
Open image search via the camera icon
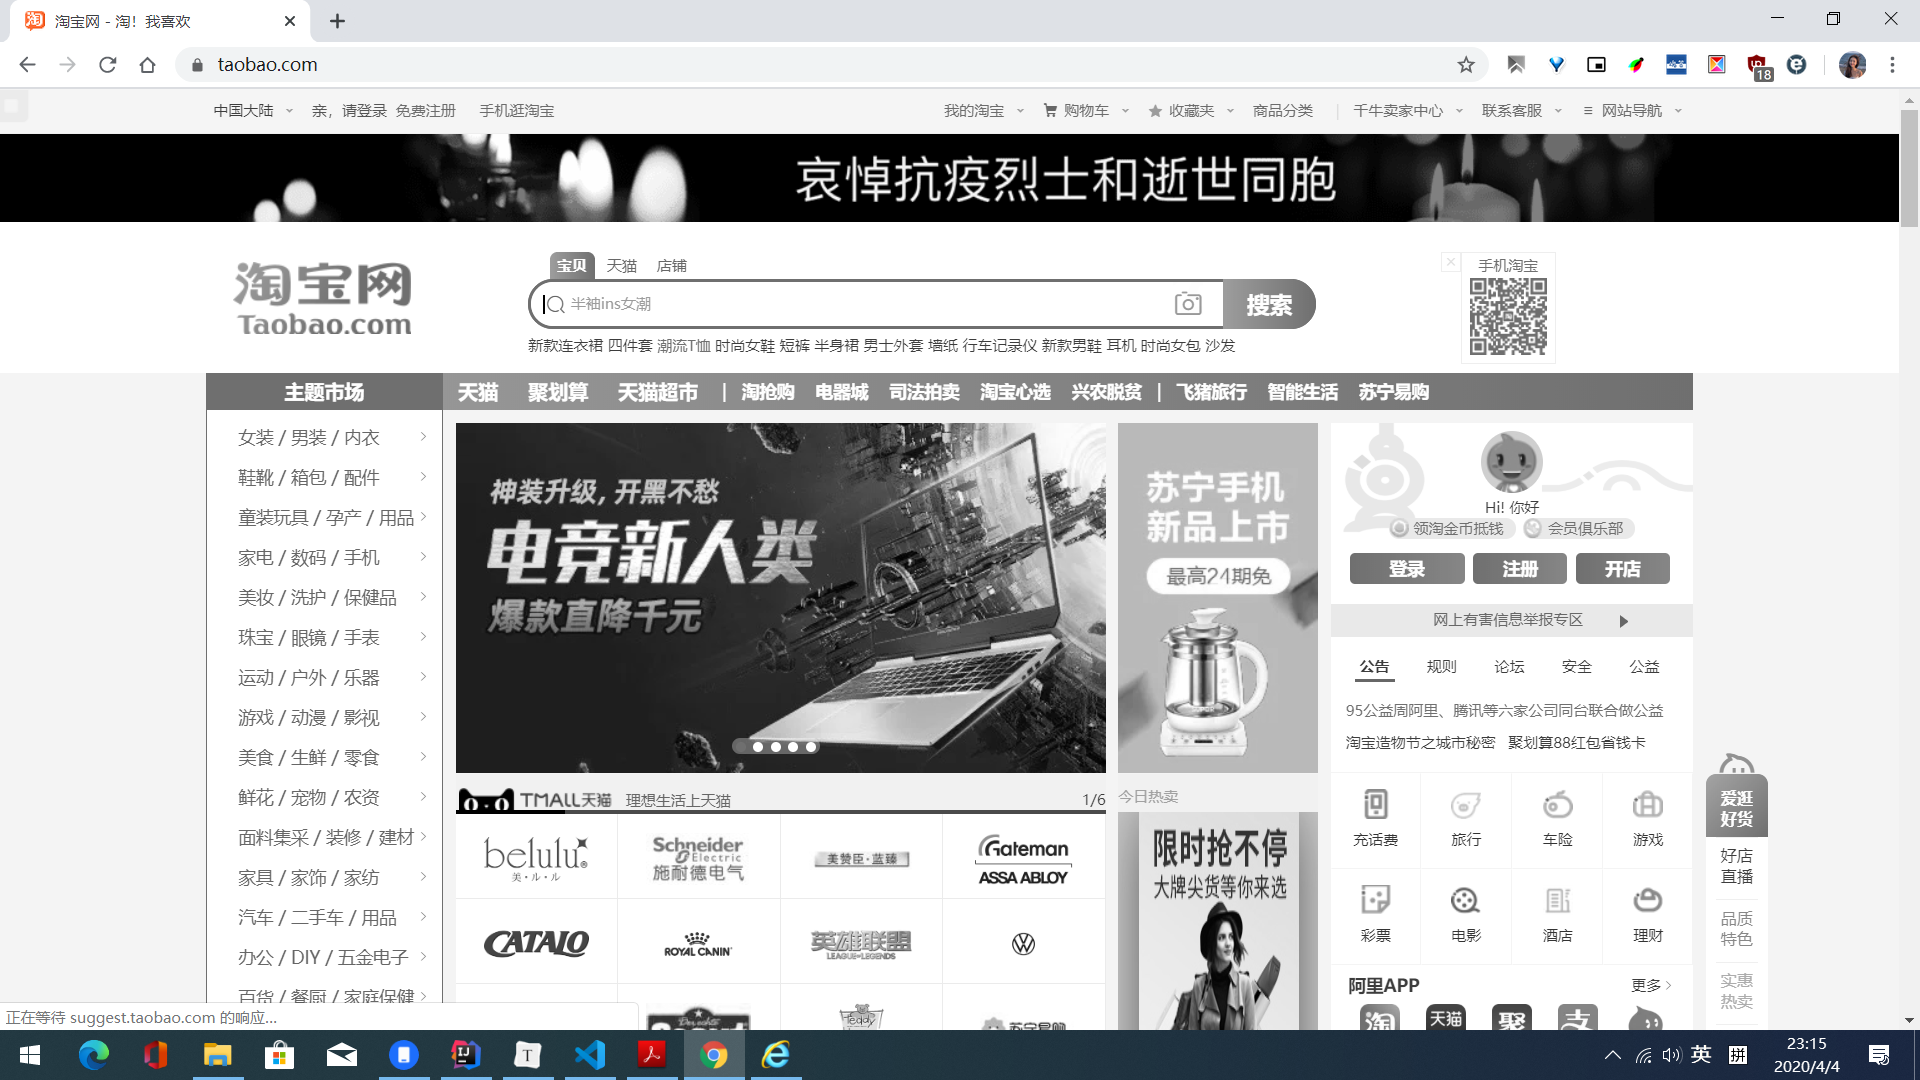coord(1187,303)
